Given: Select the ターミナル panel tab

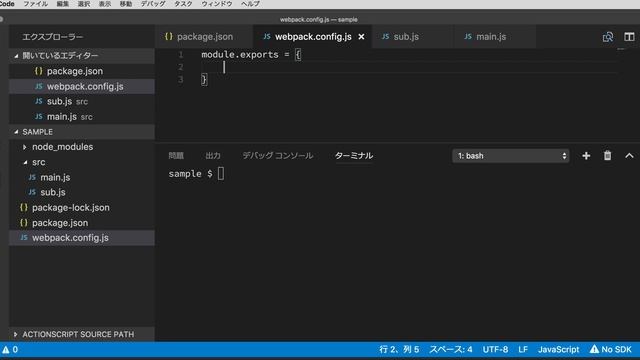Looking at the screenshot, I should pyautogui.click(x=353, y=156).
